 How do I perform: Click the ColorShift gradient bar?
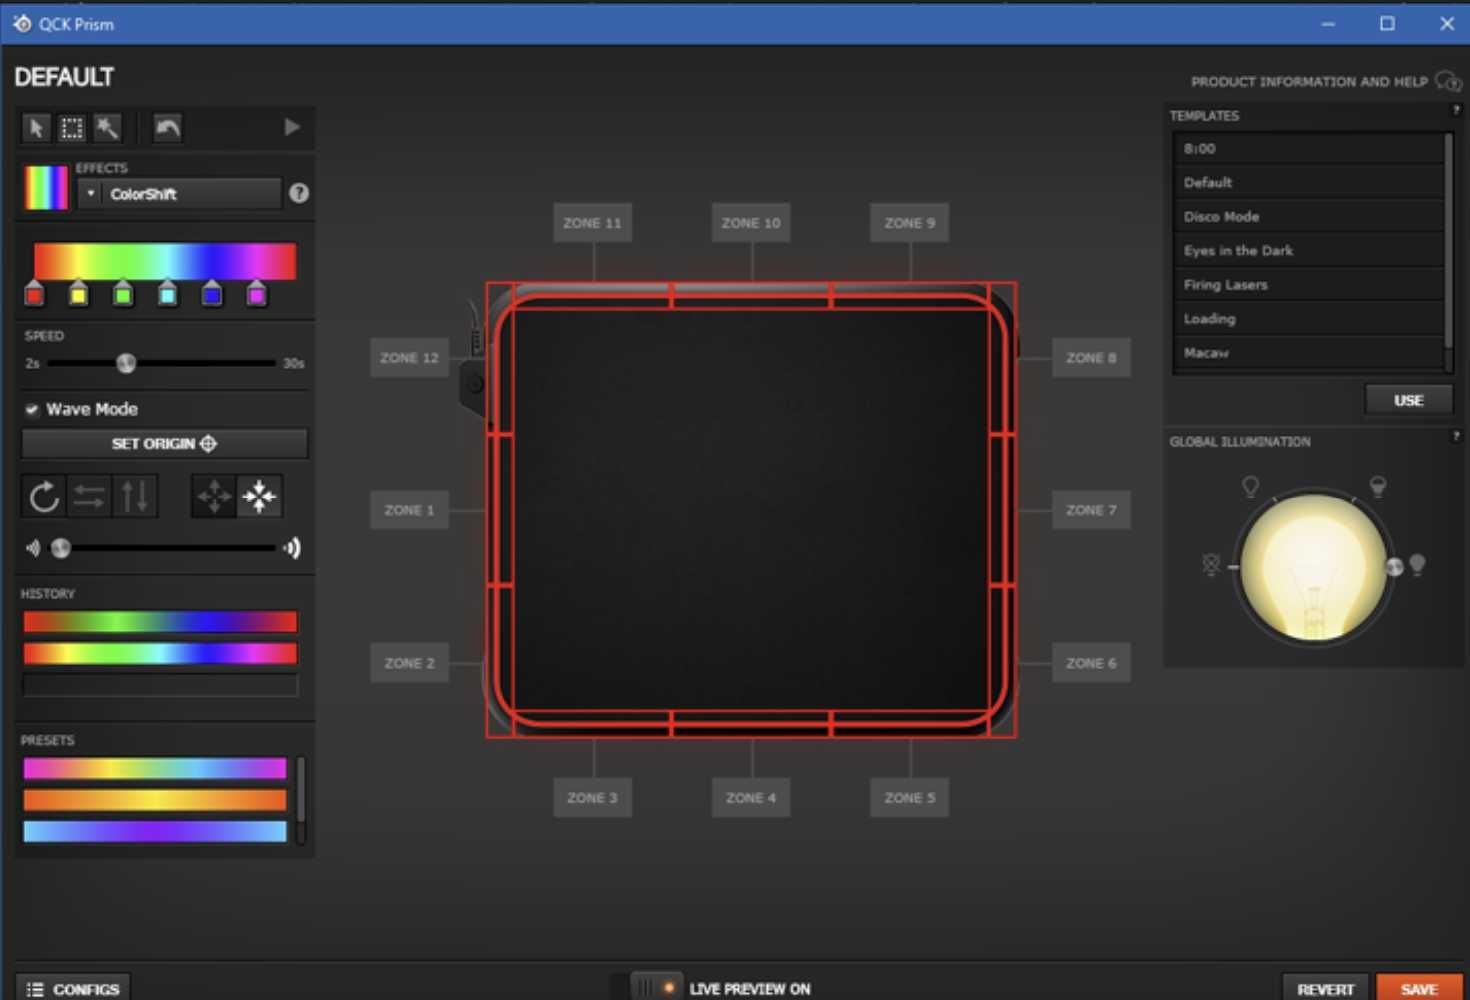click(x=165, y=261)
